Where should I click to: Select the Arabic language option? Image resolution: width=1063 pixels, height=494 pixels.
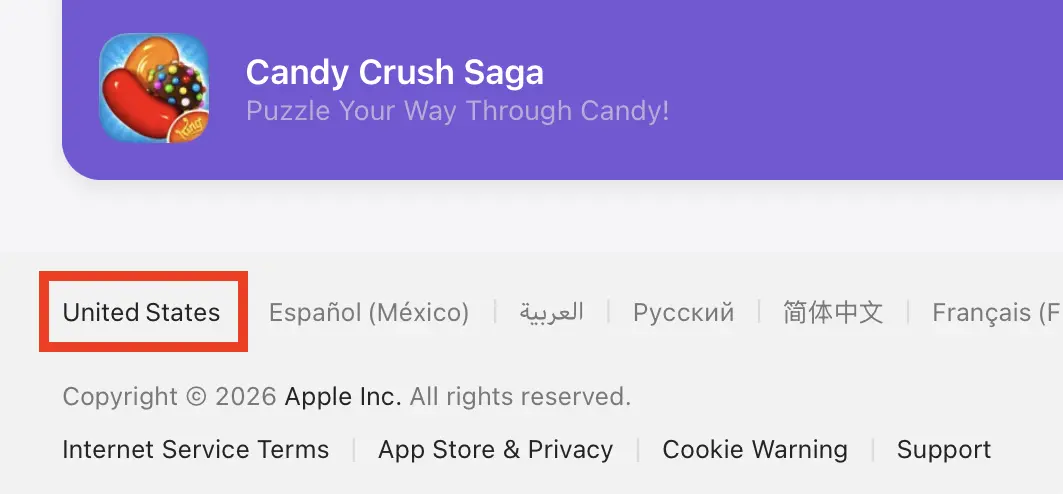tap(551, 313)
